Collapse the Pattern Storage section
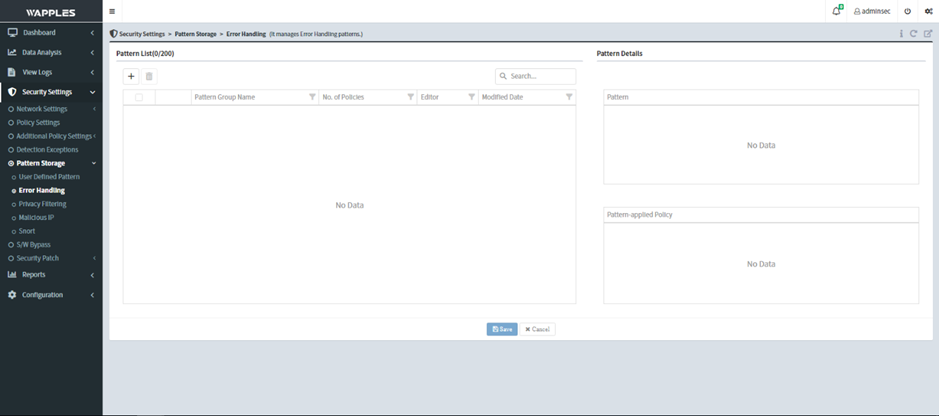This screenshot has height=416, width=939. [x=52, y=163]
